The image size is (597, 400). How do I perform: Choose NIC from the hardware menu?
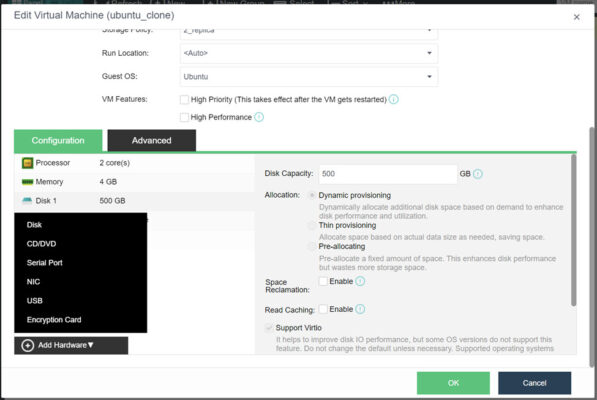[81, 282]
